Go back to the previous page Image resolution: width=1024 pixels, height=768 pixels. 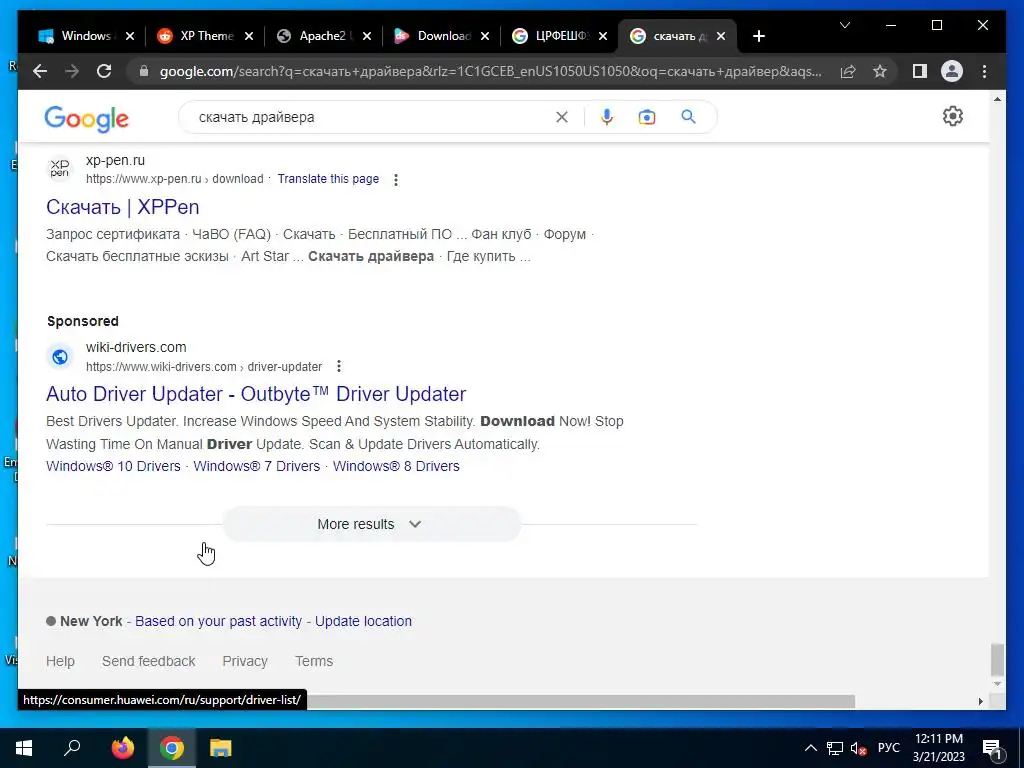(40, 71)
